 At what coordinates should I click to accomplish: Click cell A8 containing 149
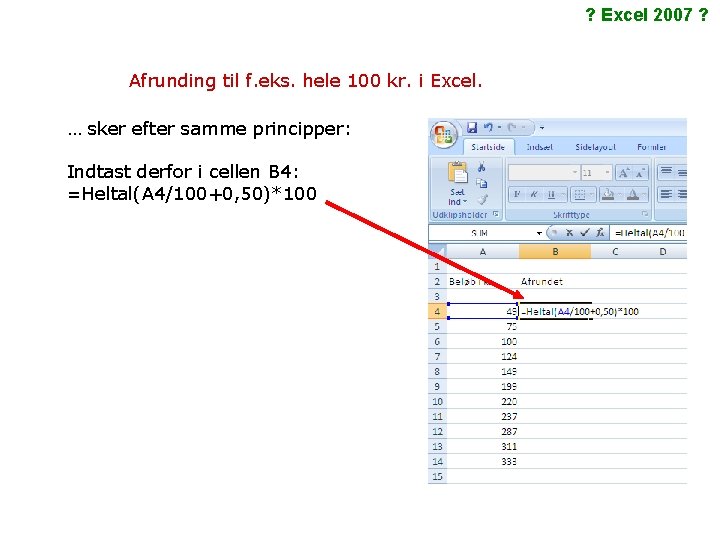[x=483, y=371]
